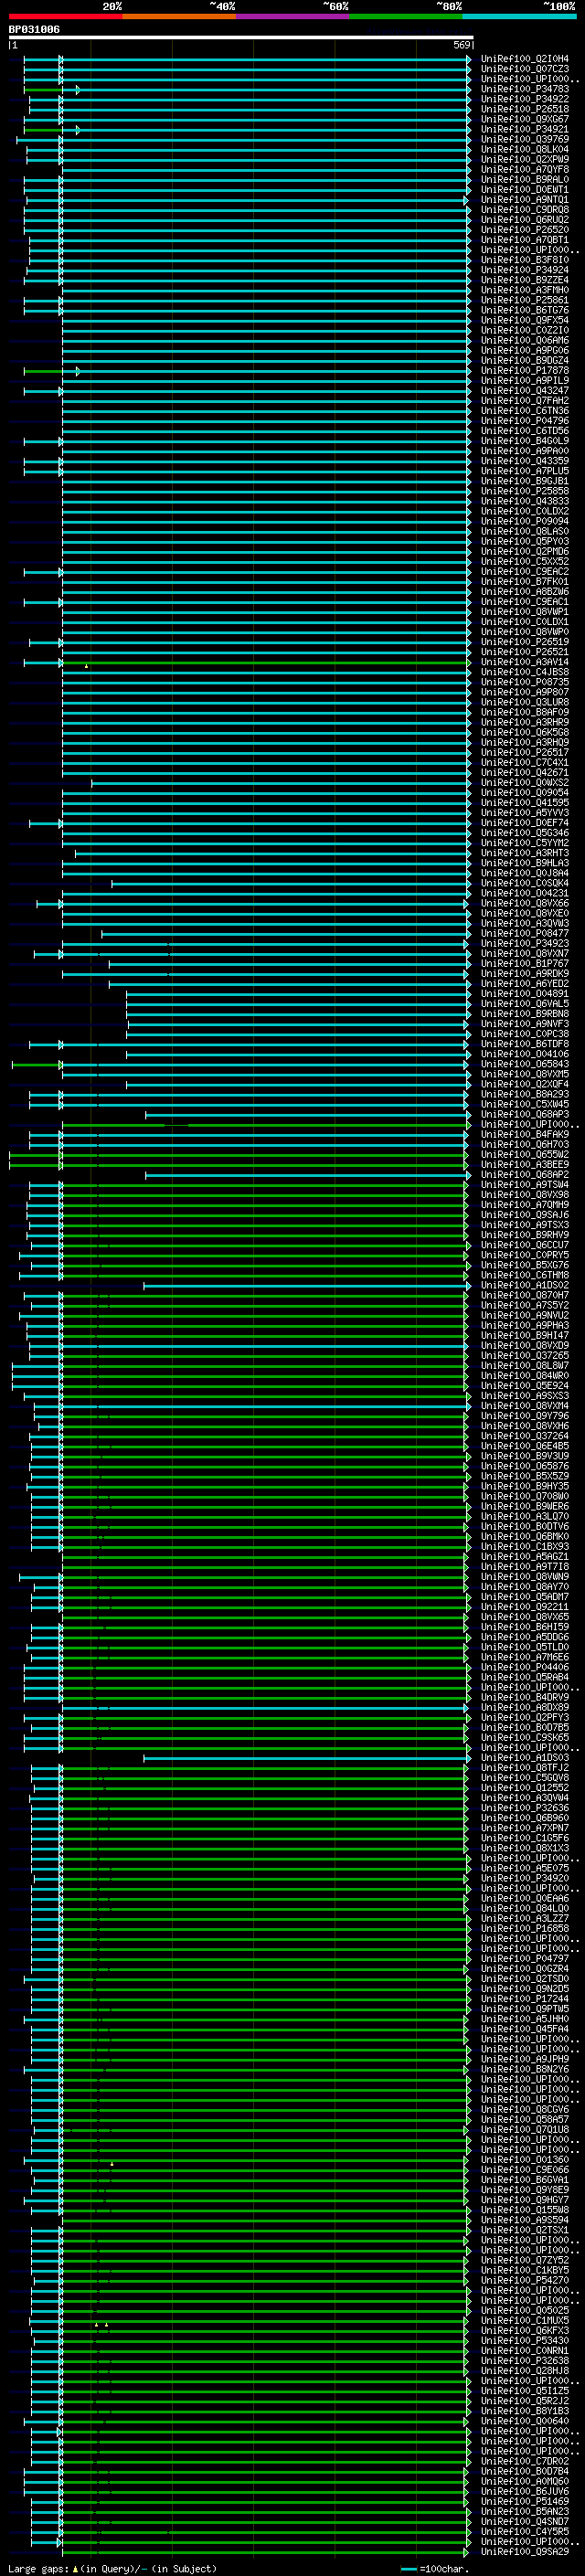Image resolution: width=585 pixels, height=2576 pixels.
Task: Click the arrowhead on the P17878 alignment bar
Action: tap(78, 371)
